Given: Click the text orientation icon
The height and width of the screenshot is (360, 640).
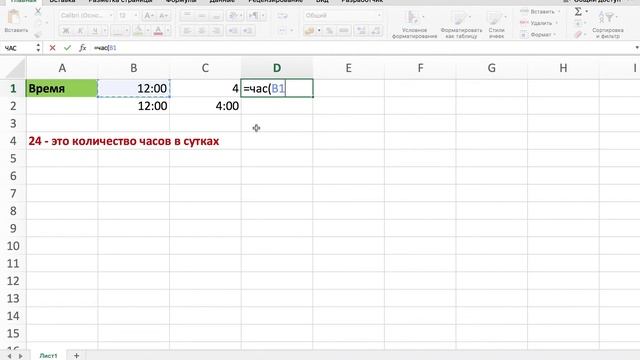Looking at the screenshot, I should (233, 16).
